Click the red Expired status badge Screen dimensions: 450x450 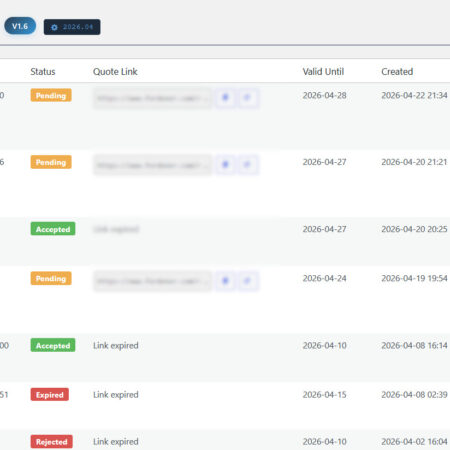[50, 395]
